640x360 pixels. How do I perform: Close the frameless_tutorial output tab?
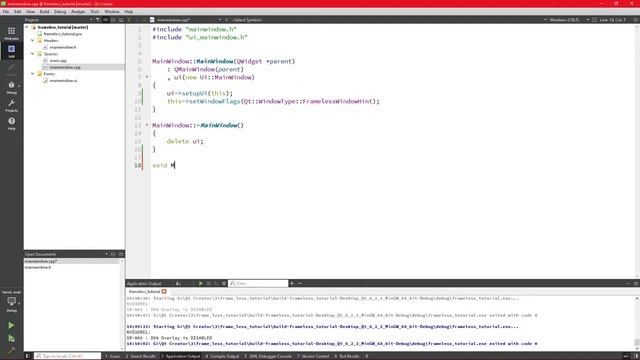(x=164, y=291)
